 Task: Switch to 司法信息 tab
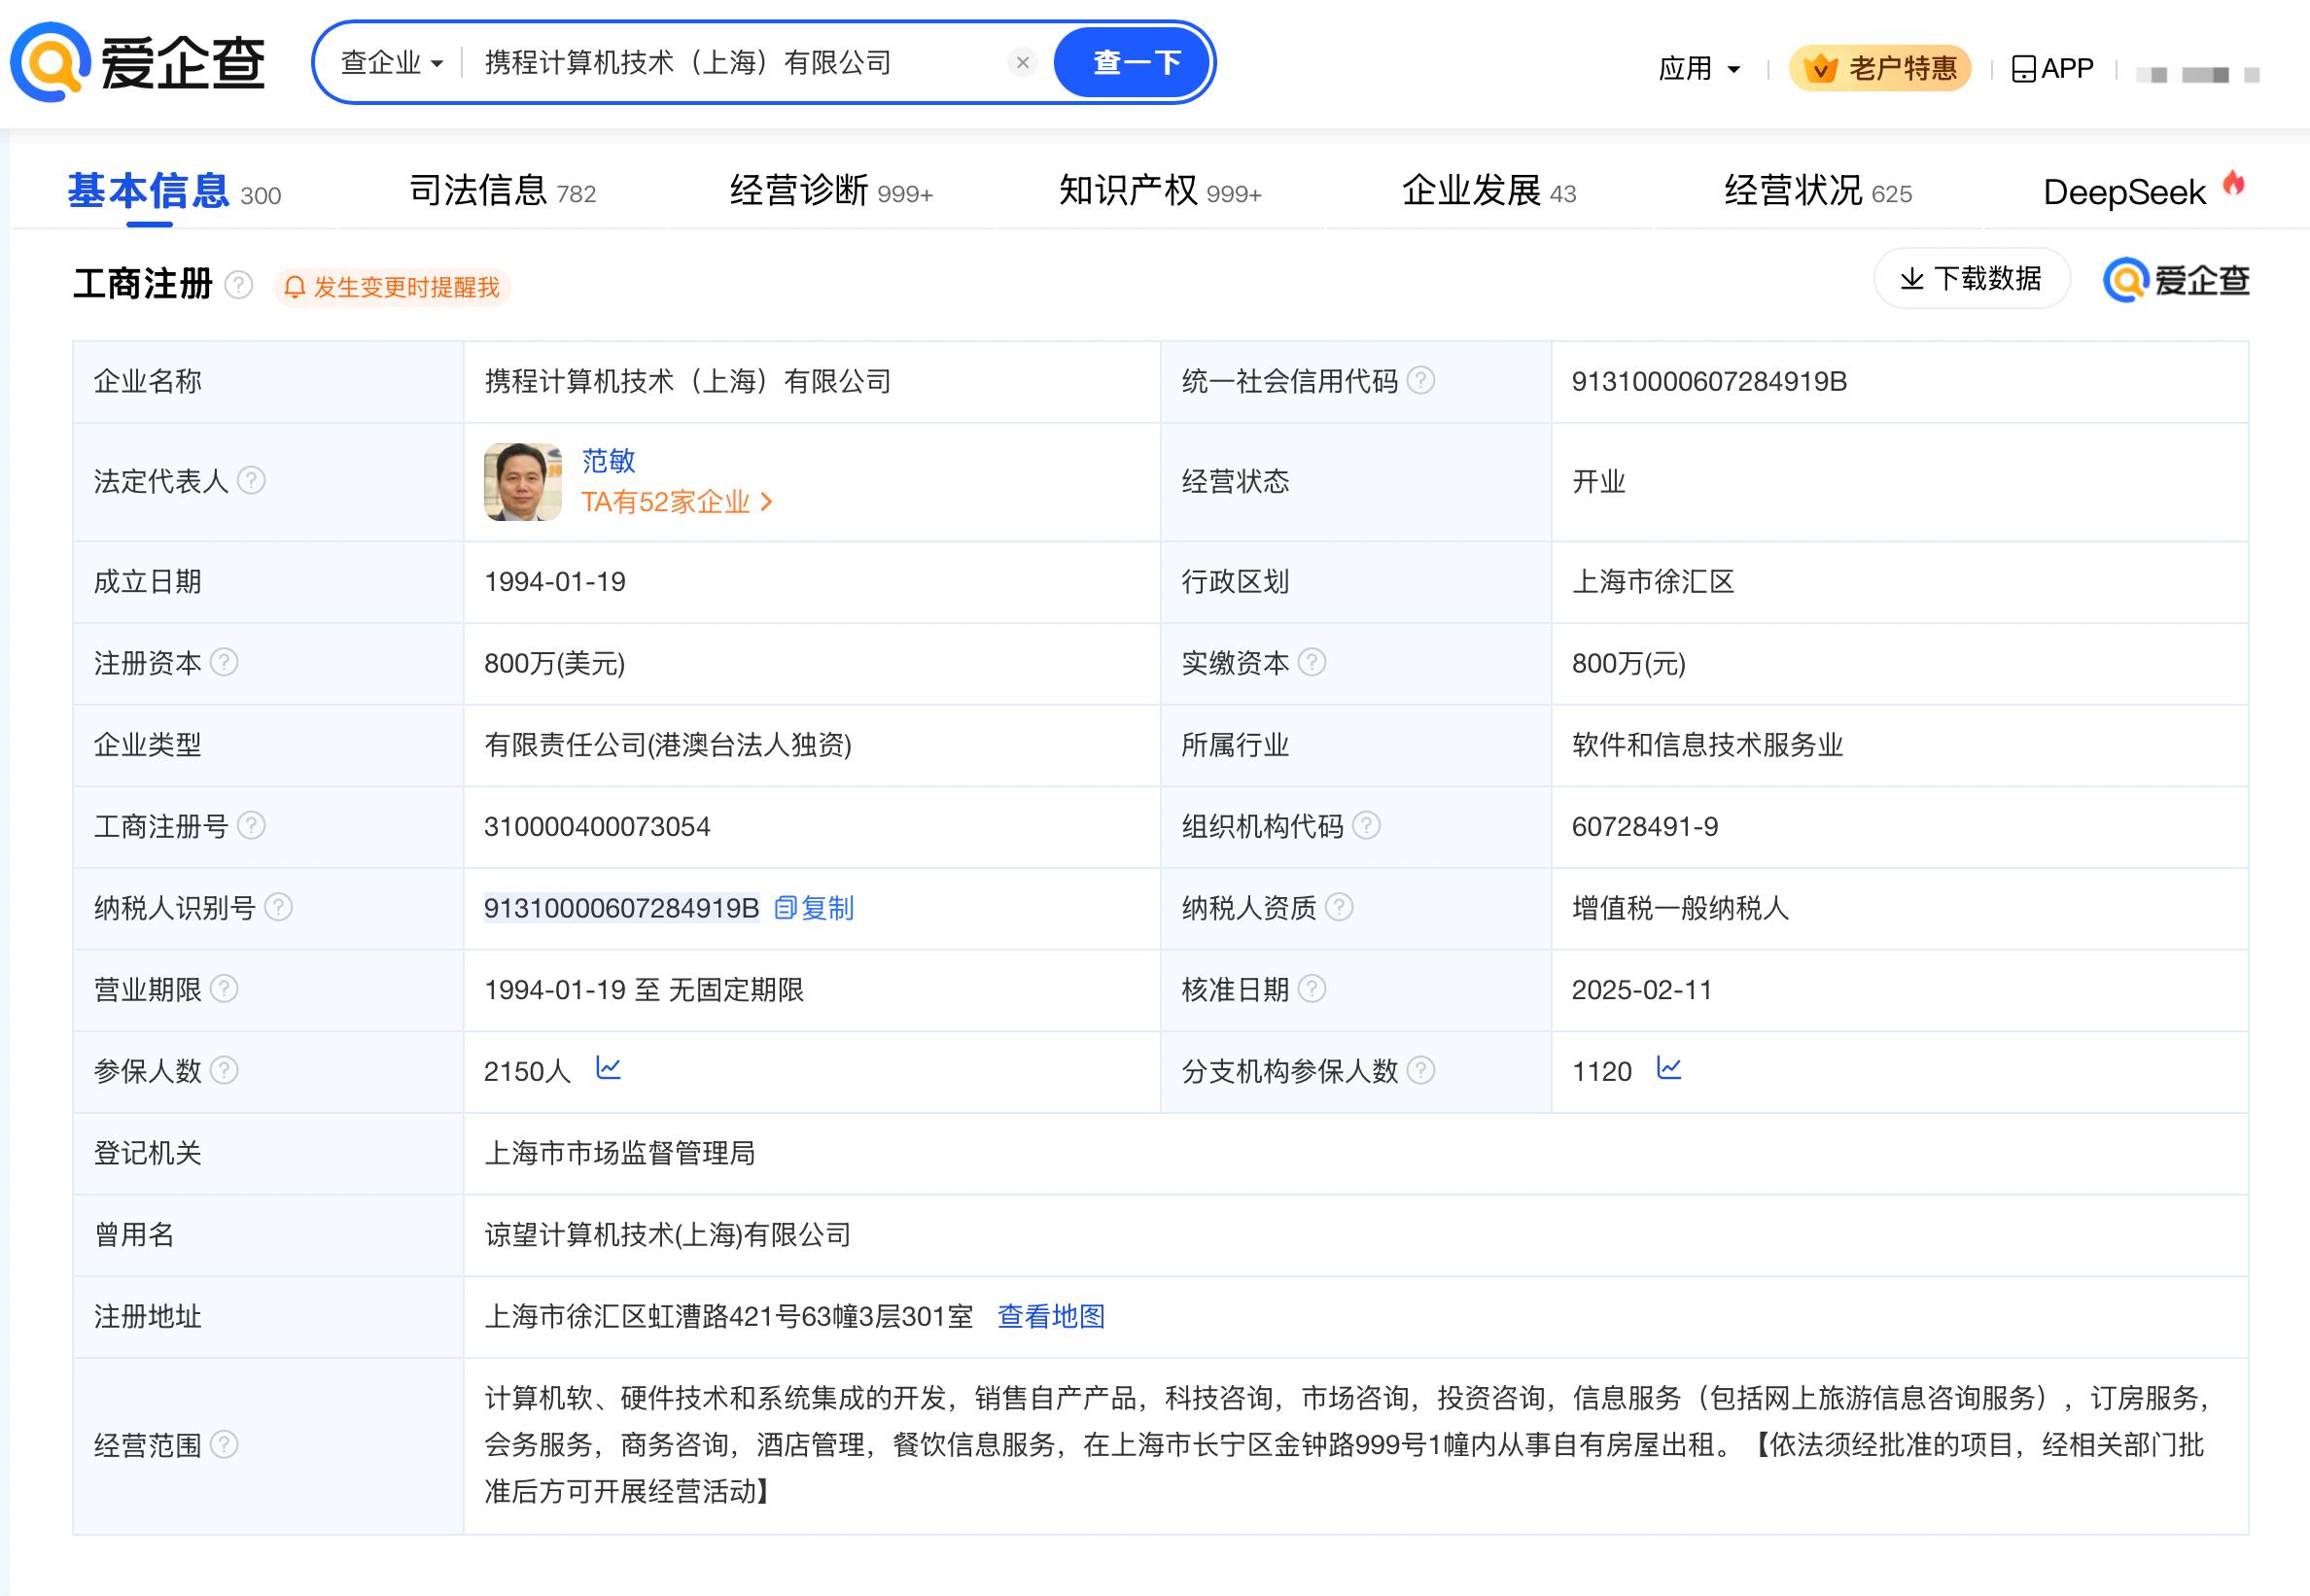coord(503,190)
